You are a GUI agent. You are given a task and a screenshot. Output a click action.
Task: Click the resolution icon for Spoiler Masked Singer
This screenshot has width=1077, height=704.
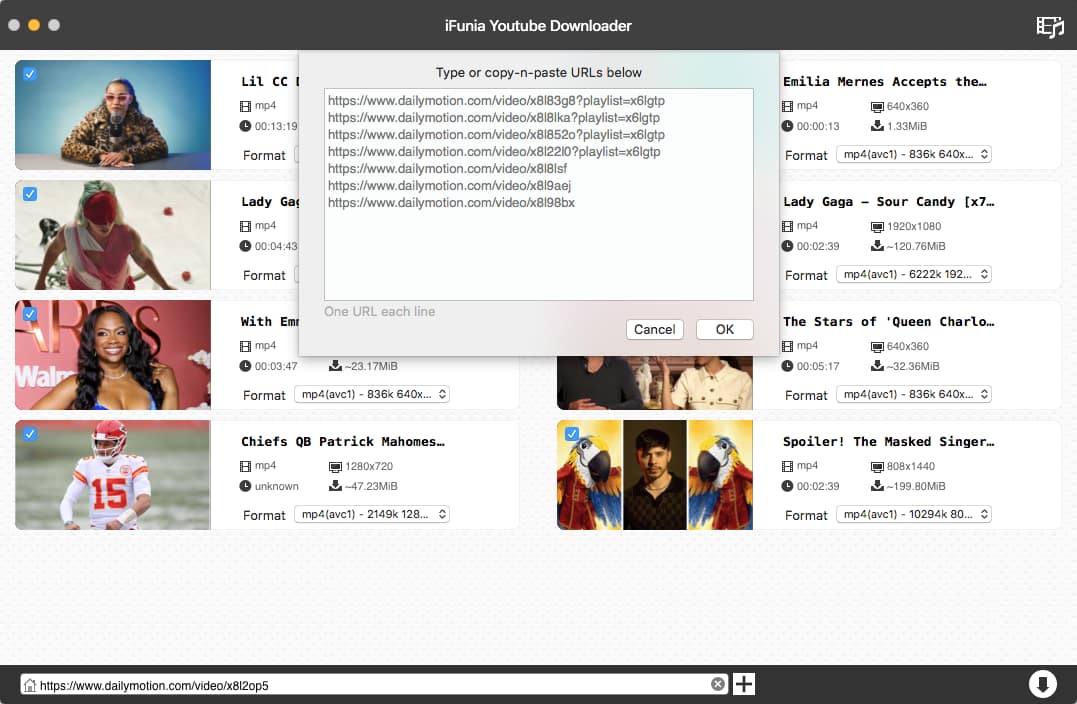877,466
